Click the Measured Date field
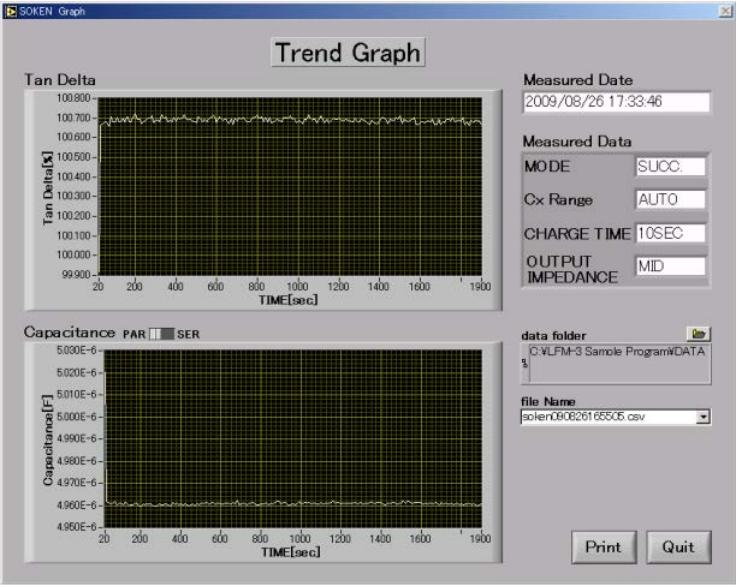 click(x=616, y=102)
